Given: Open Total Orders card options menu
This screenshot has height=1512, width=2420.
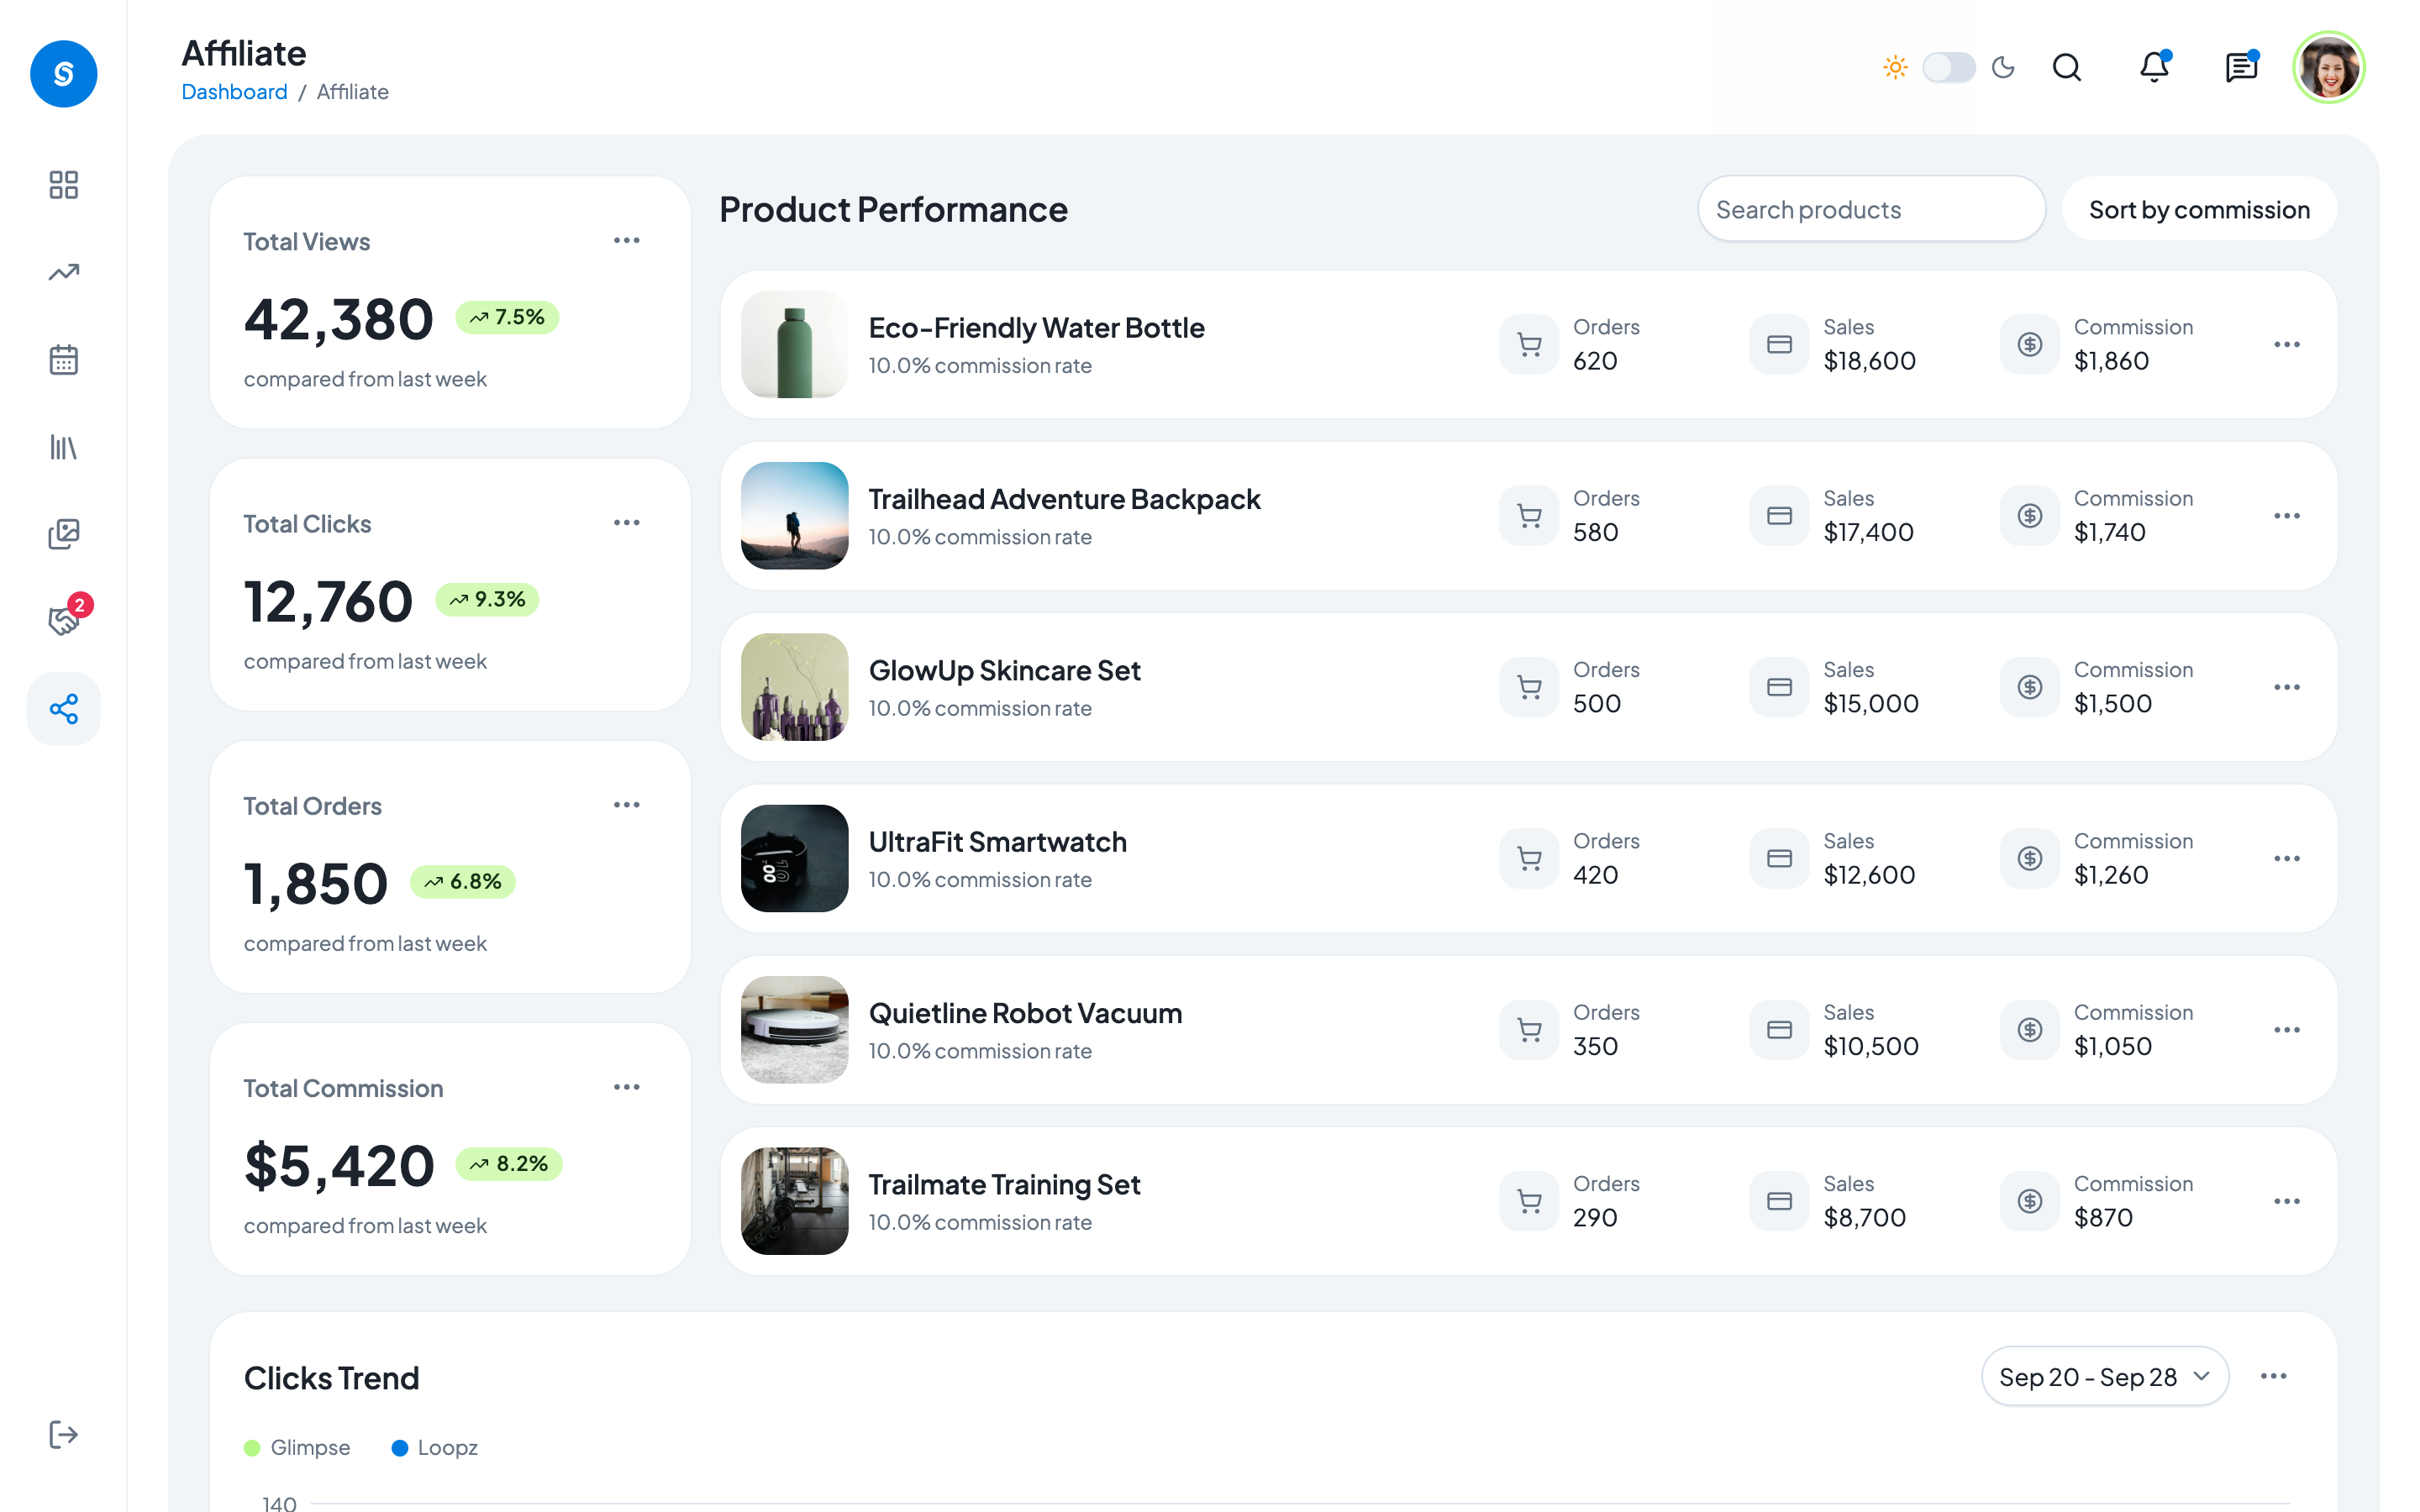Looking at the screenshot, I should 627,804.
